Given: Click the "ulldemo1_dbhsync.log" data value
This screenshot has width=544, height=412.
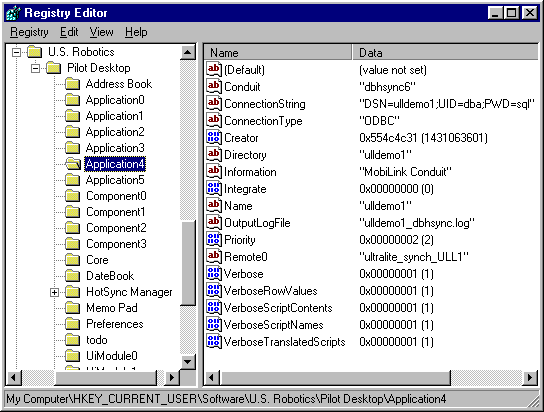Looking at the screenshot, I should coord(417,223).
